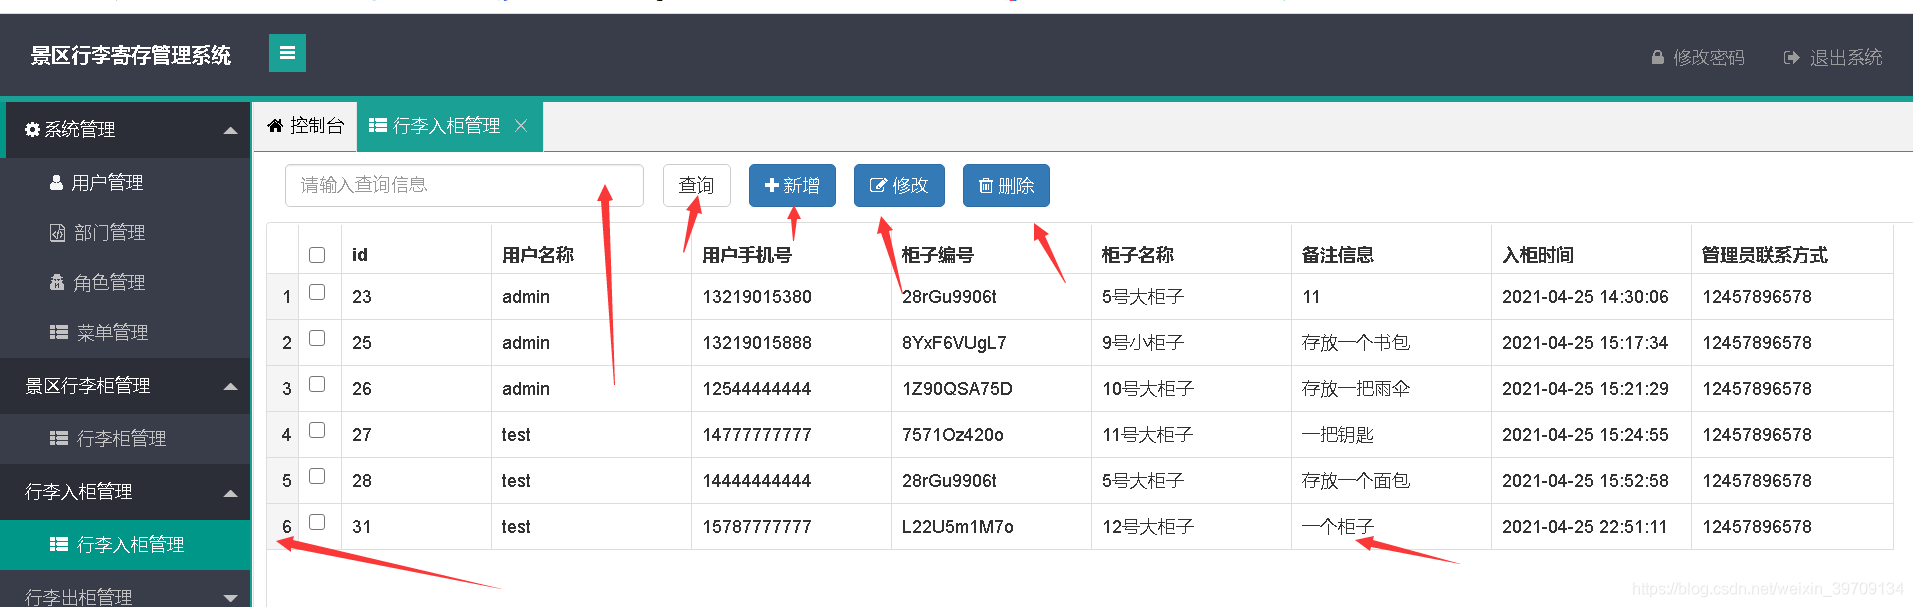Open 菜单管理 in sidebar
This screenshot has height=607, width=1913.
click(125, 333)
